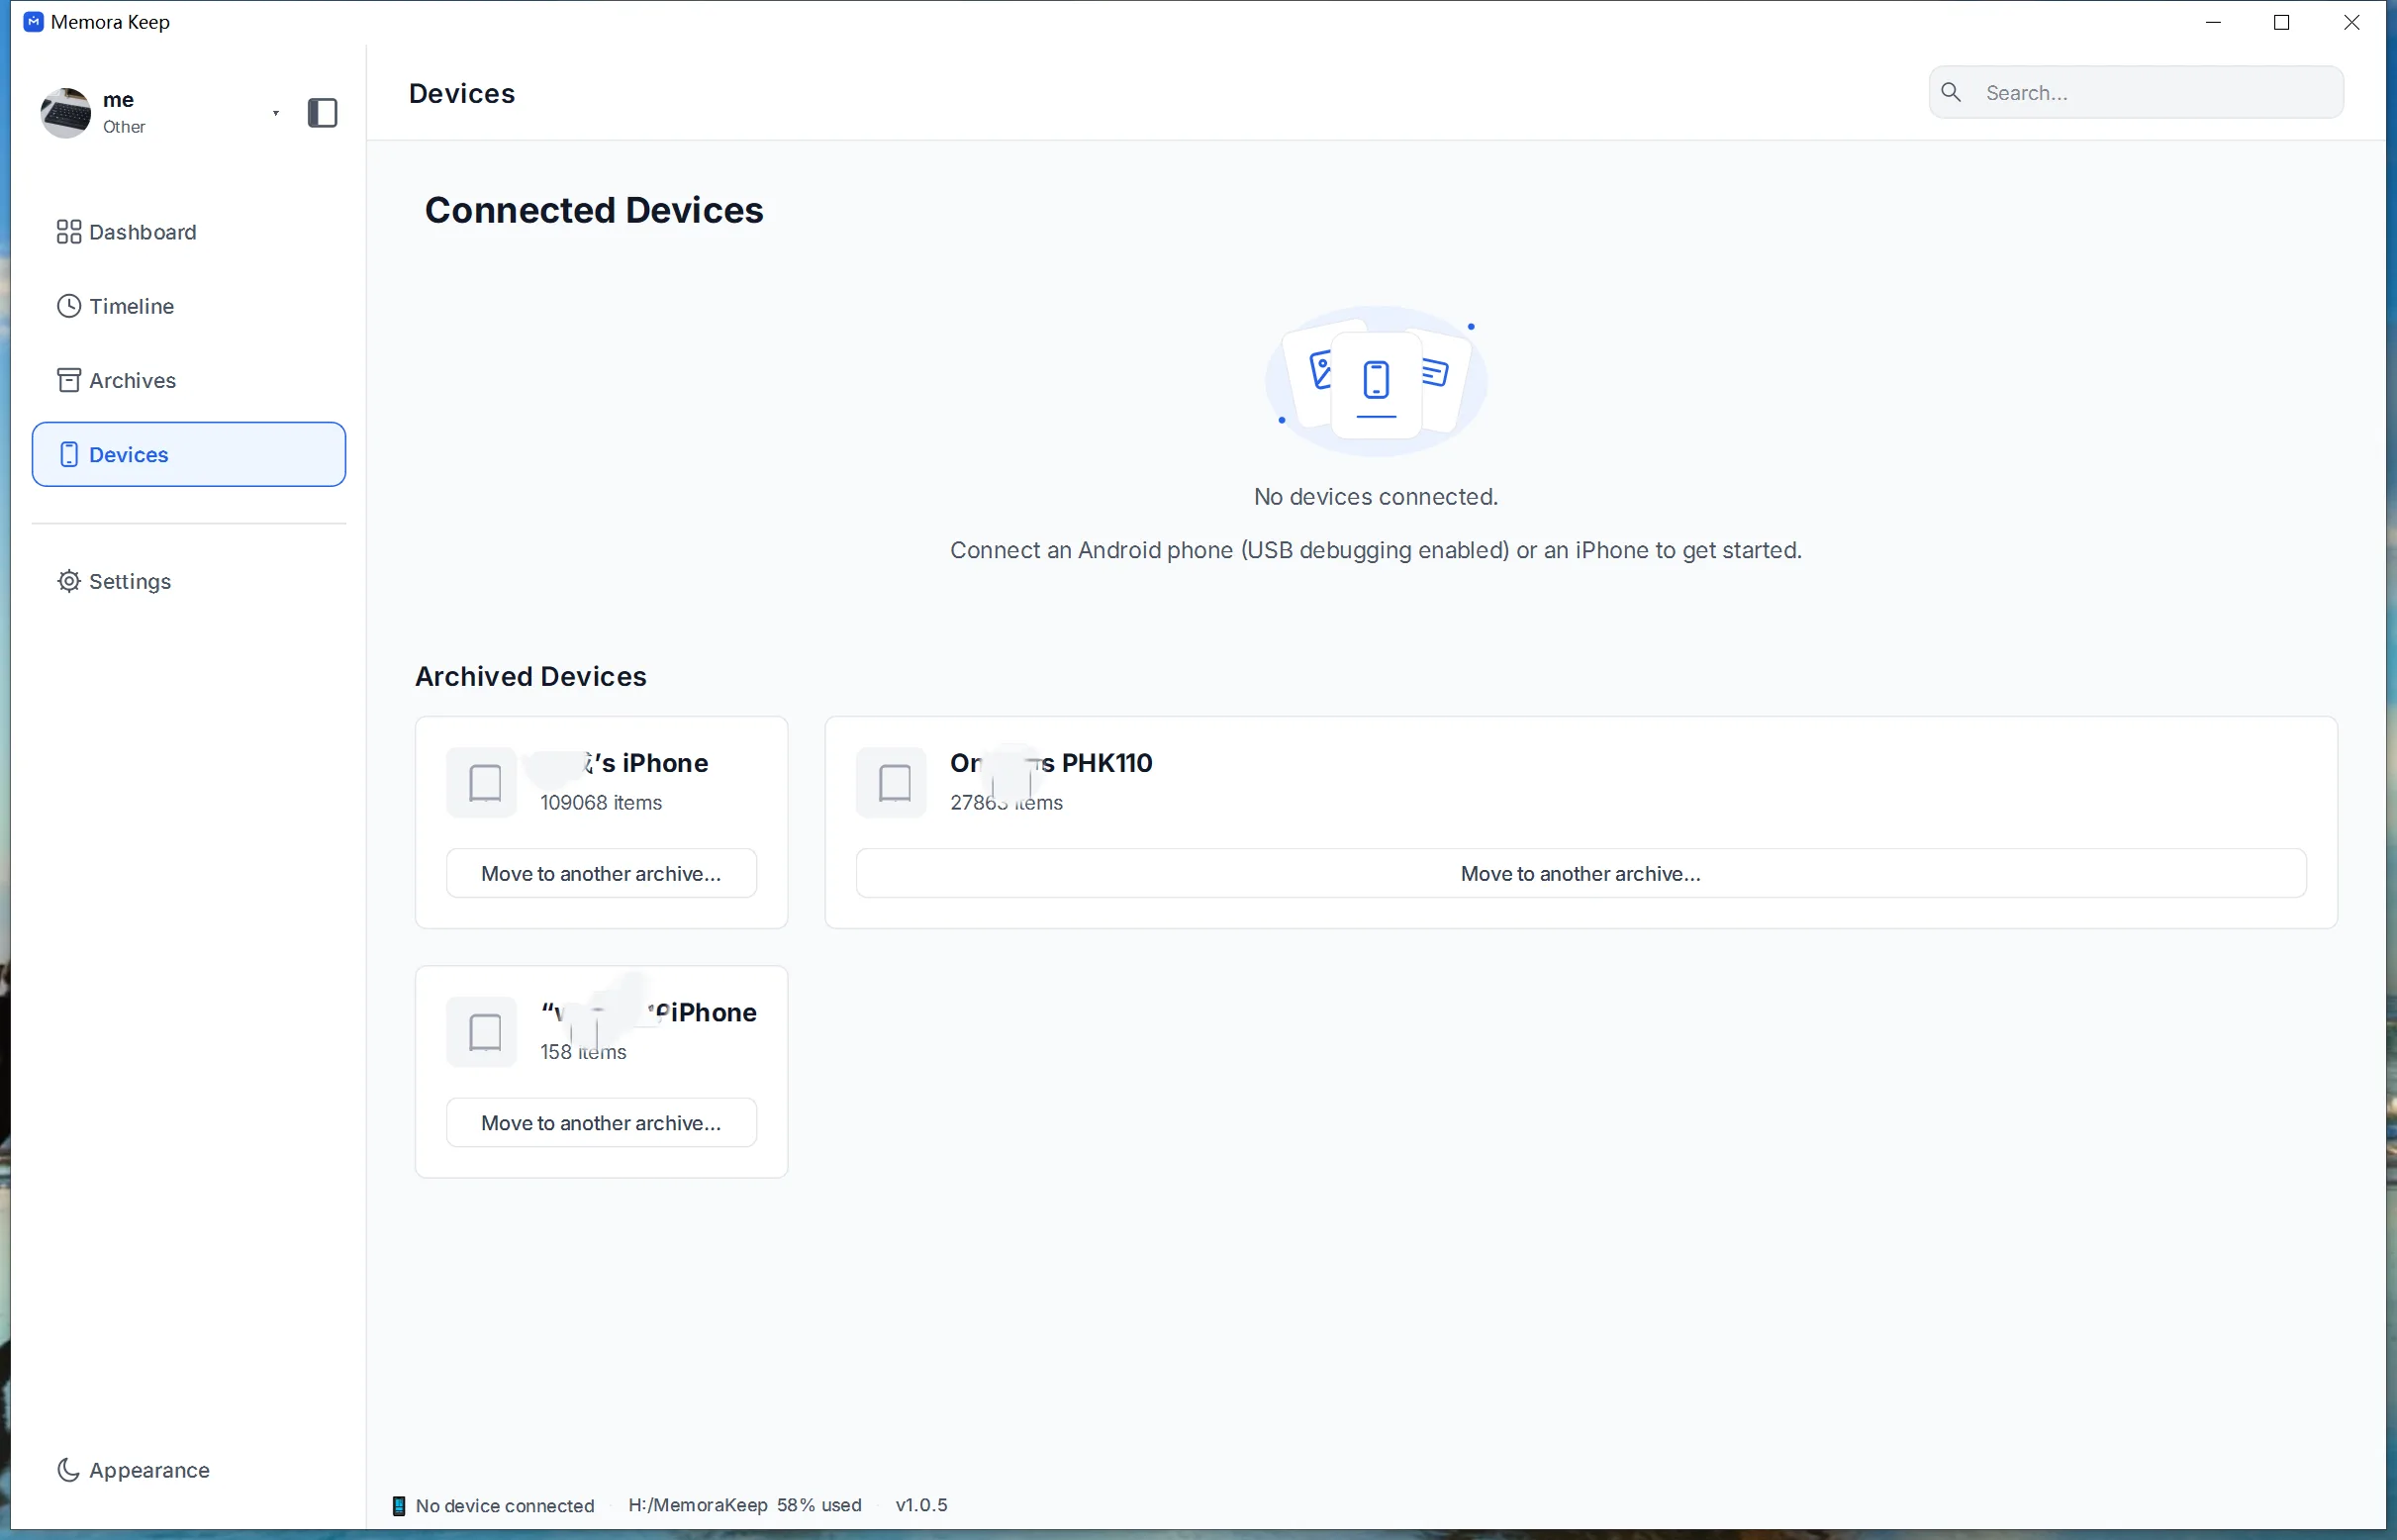The height and width of the screenshot is (1540, 2397).
Task: Click the status bar device icon
Action: [x=399, y=1506]
